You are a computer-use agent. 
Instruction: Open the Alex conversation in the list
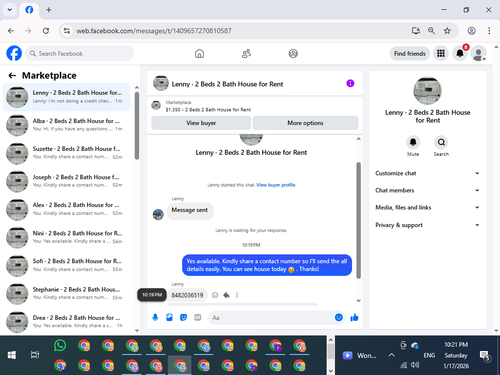pyautogui.click(x=67, y=209)
